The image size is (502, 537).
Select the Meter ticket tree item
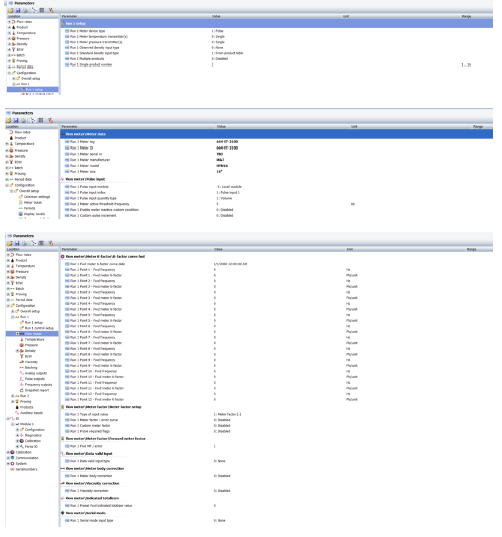(33, 202)
